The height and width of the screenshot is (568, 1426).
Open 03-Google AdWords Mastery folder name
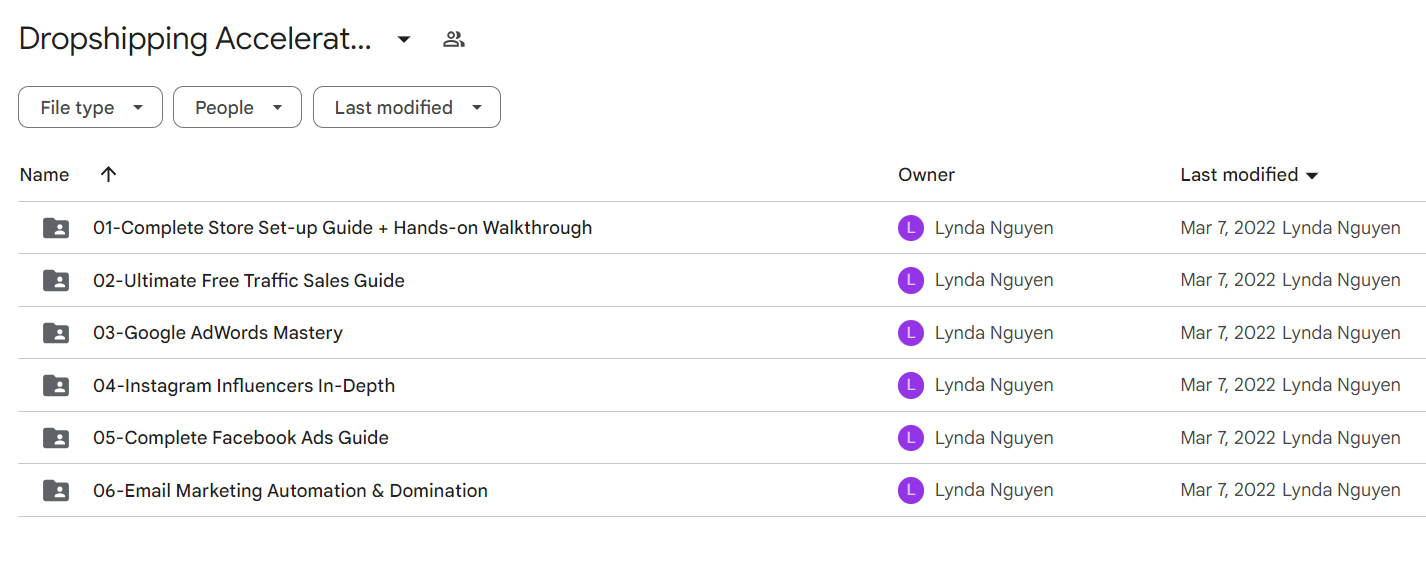tap(218, 333)
